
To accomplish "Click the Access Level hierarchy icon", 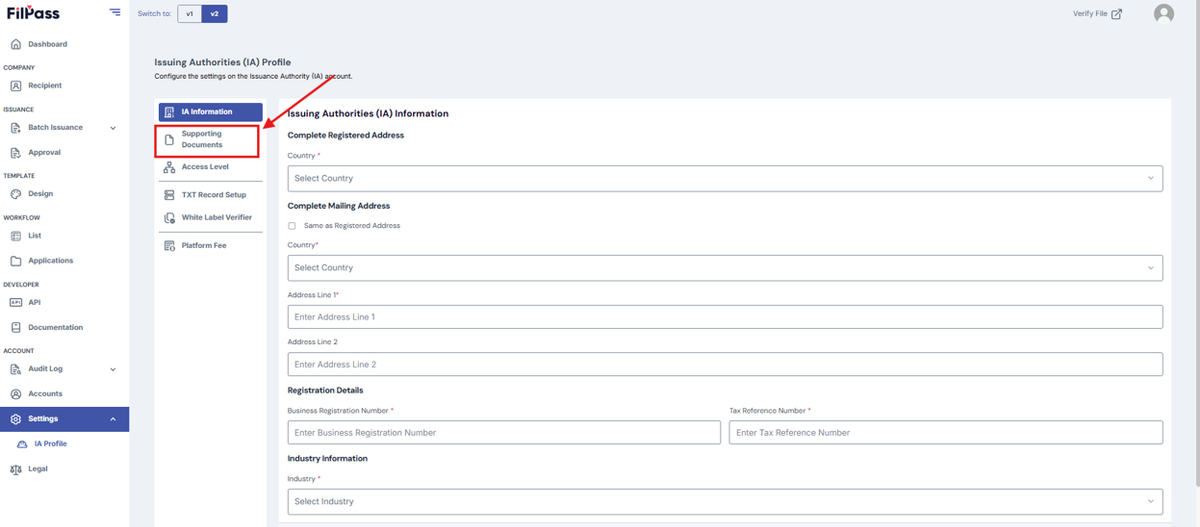I will [x=169, y=167].
